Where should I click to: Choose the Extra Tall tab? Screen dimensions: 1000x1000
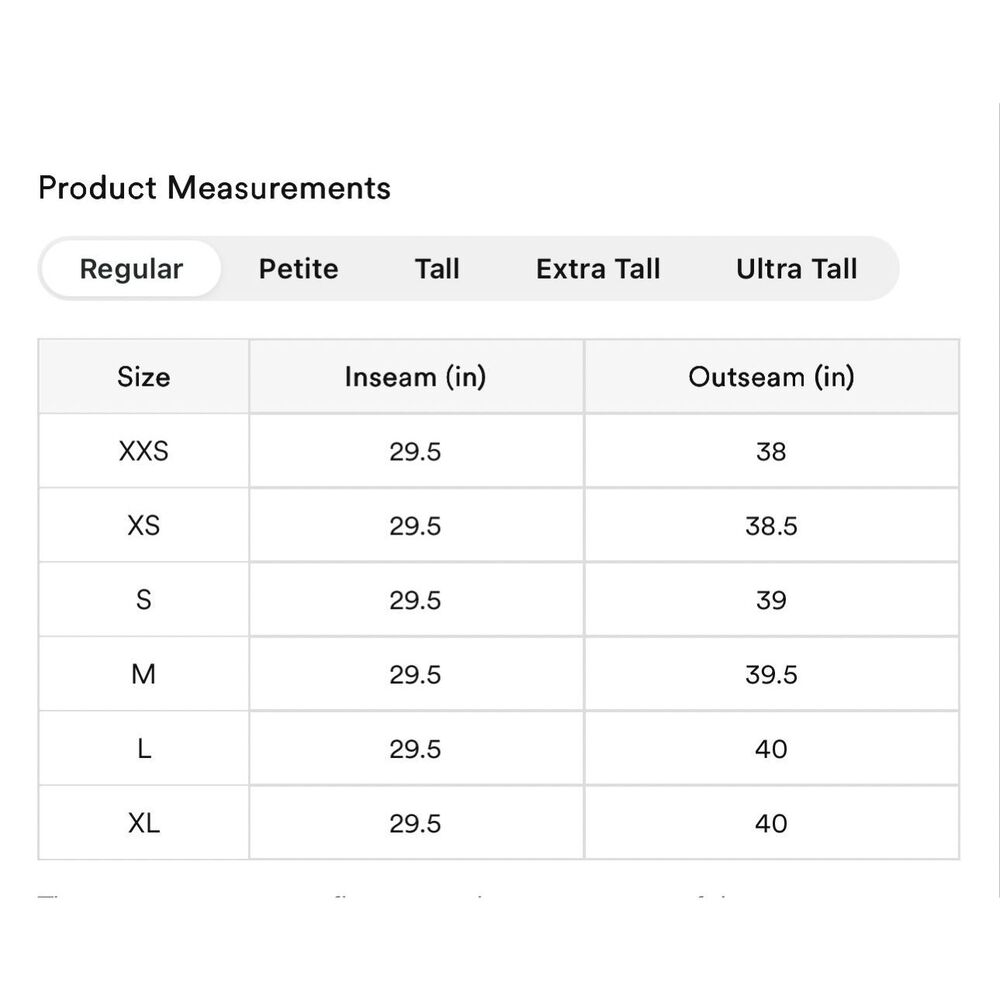point(598,268)
